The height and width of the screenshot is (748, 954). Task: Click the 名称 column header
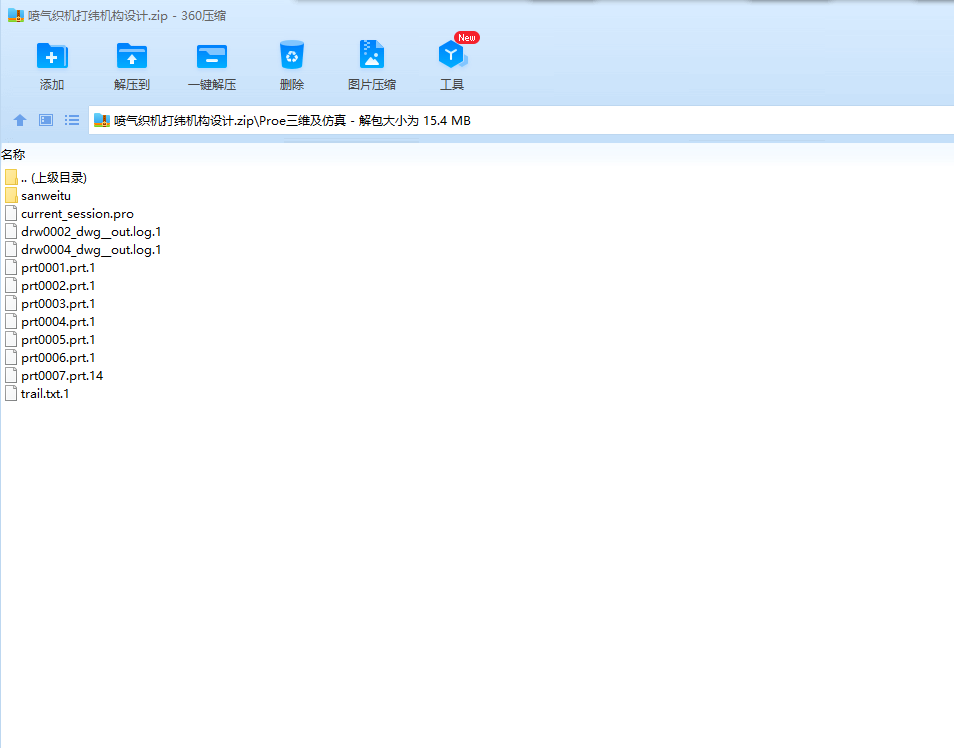coord(13,155)
